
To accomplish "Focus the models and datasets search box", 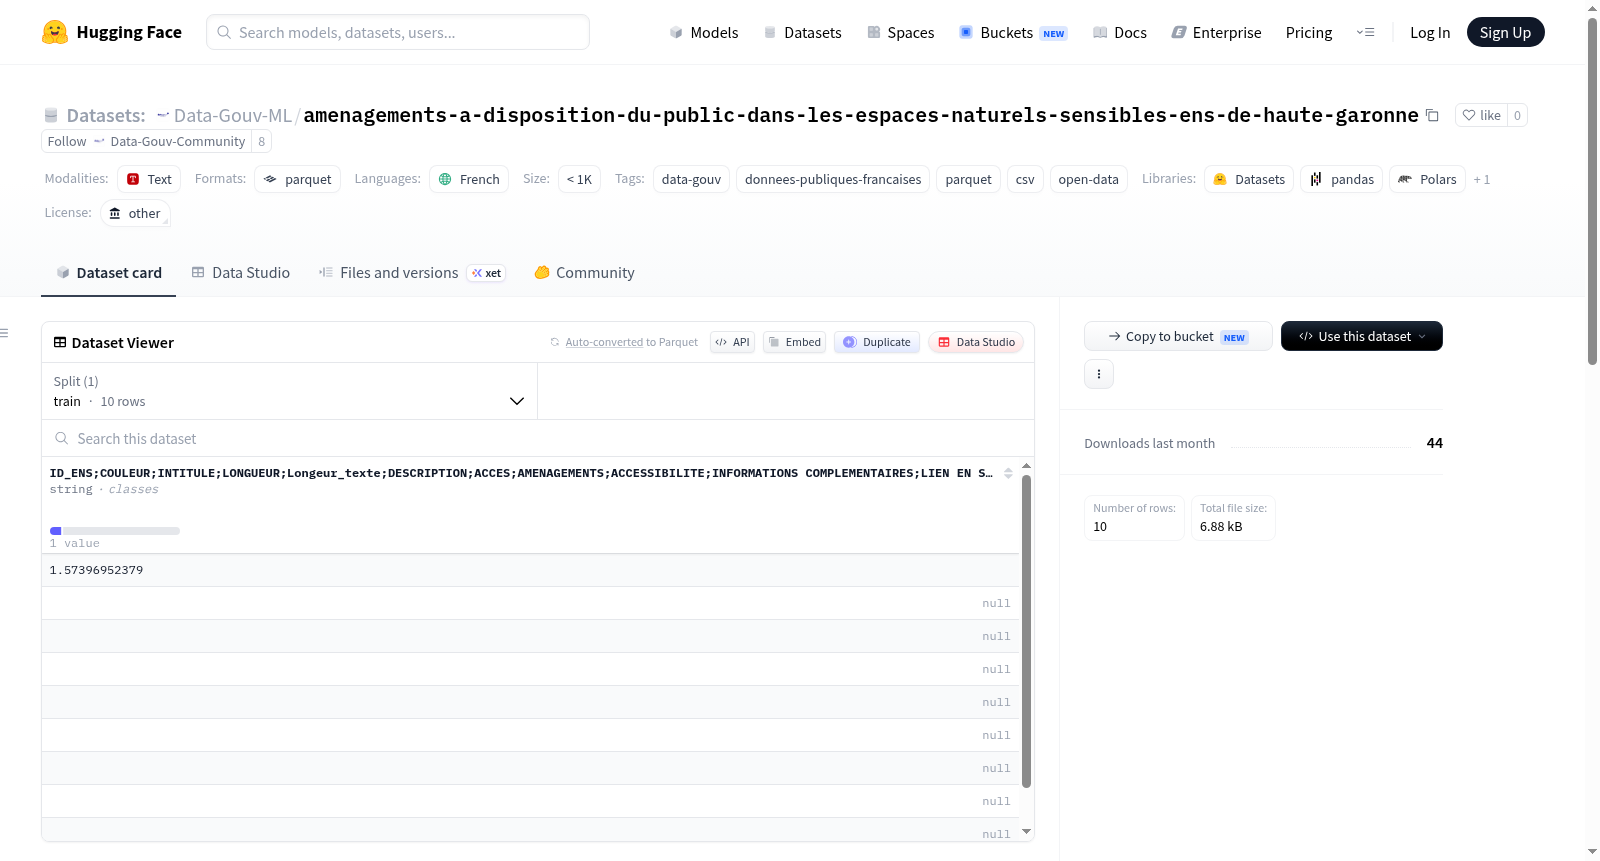I will tap(398, 32).
